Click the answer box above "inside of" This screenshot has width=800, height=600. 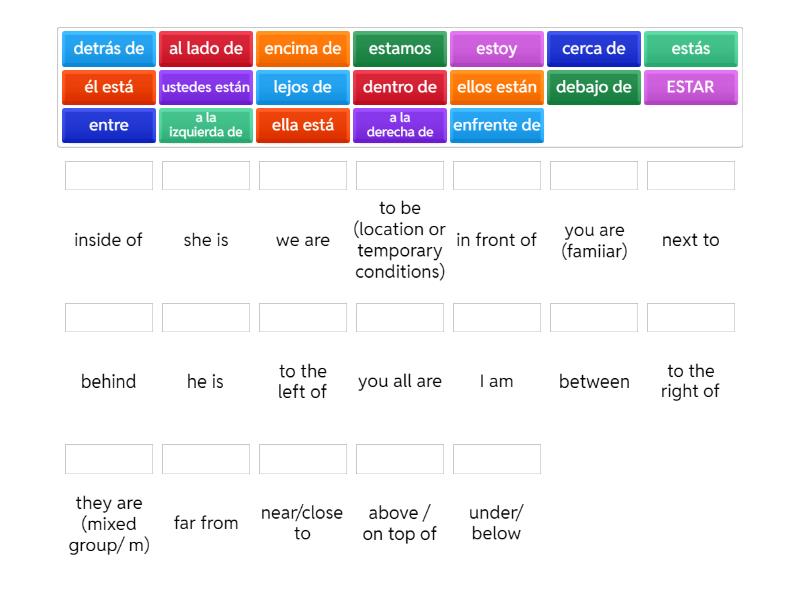(108, 174)
